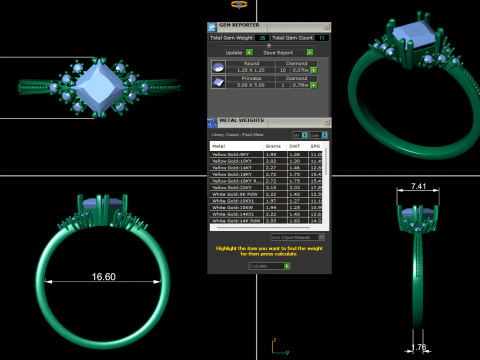
Task: Click the green Save Report arrow
Action: click(310, 52)
